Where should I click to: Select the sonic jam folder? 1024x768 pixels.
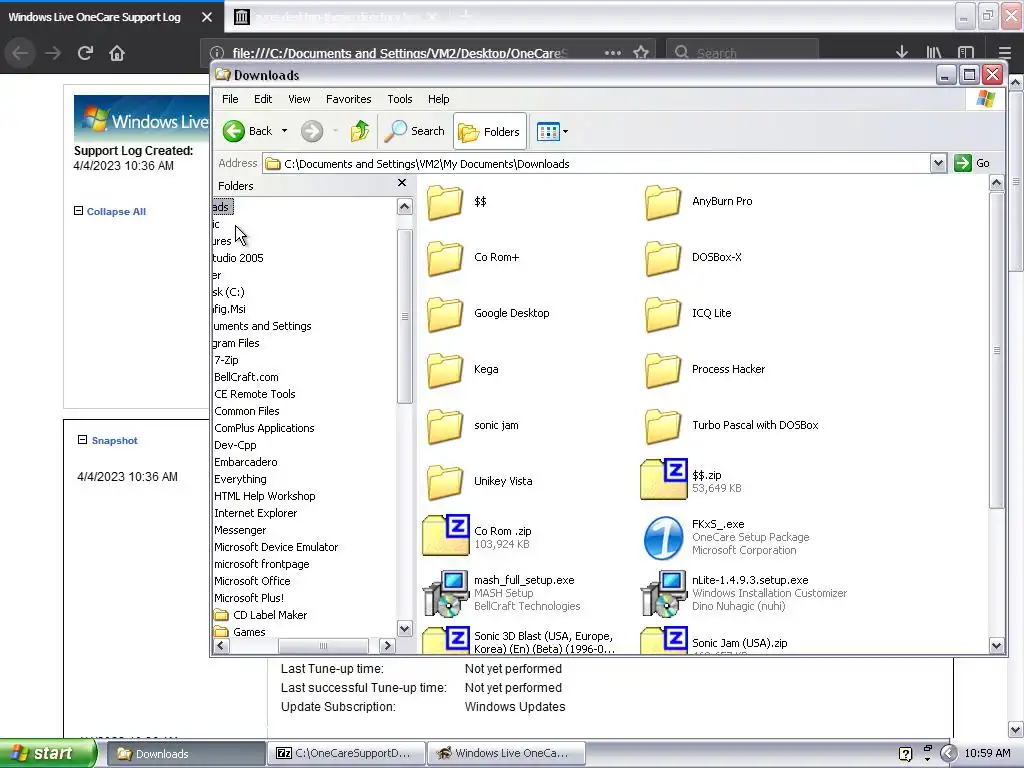pyautogui.click(x=473, y=425)
